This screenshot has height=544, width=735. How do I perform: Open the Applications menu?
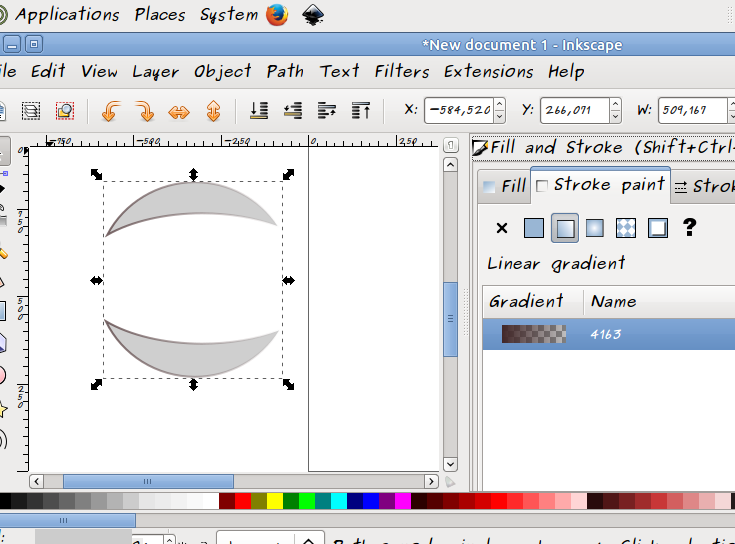pyautogui.click(x=67, y=15)
